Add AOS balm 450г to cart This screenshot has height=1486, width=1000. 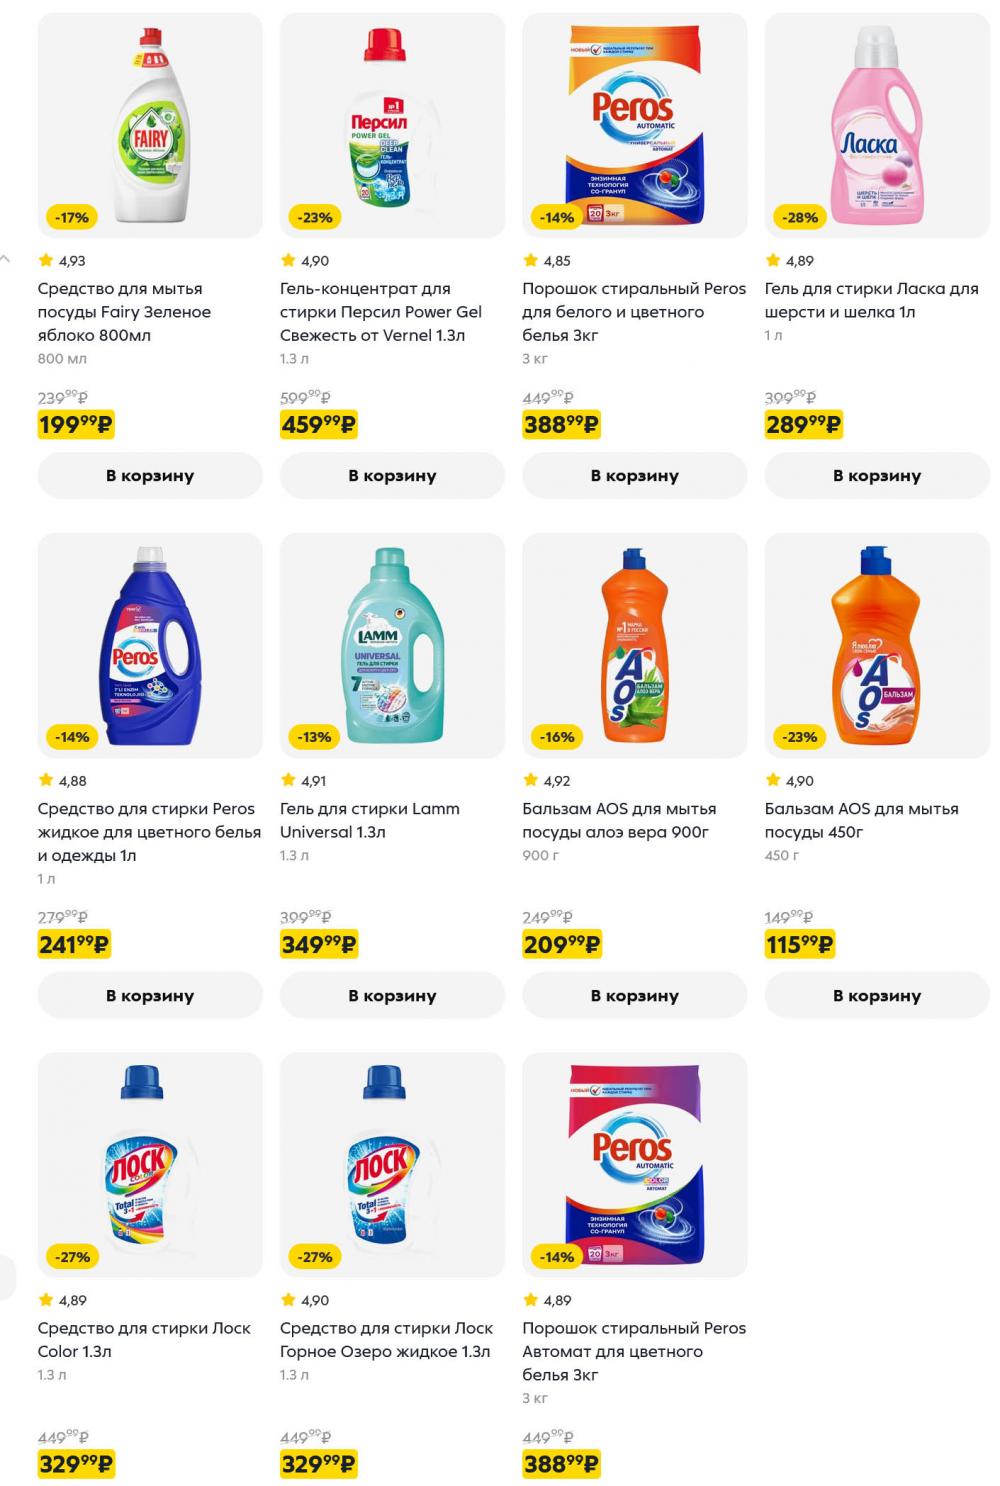click(x=877, y=996)
